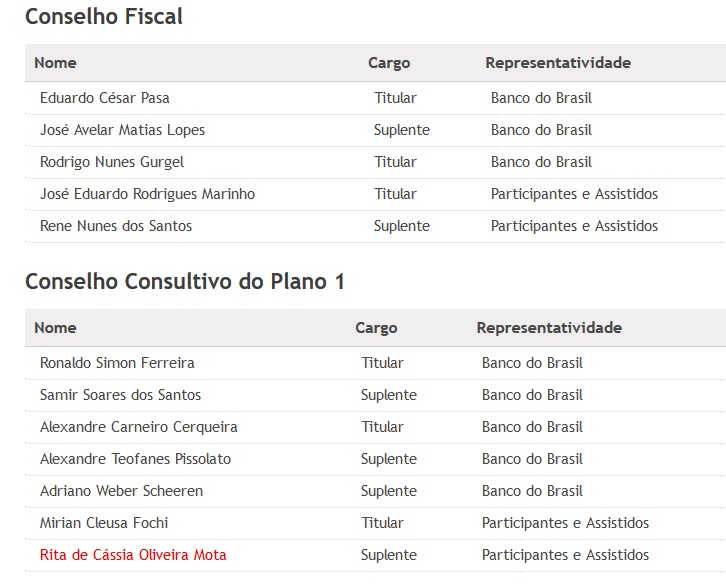Click the Ronaldo Simon Ferreira name
Viewport: 726px width, 586px height.
coord(117,363)
